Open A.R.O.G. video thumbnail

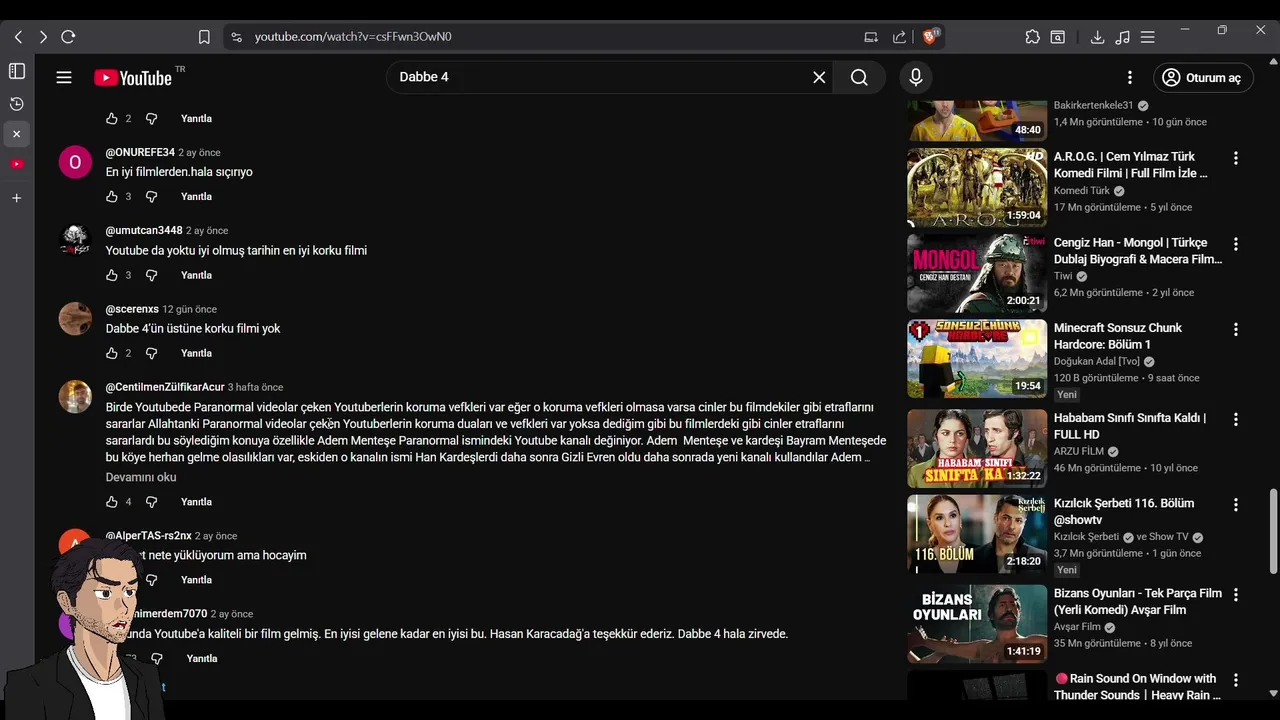[977, 188]
